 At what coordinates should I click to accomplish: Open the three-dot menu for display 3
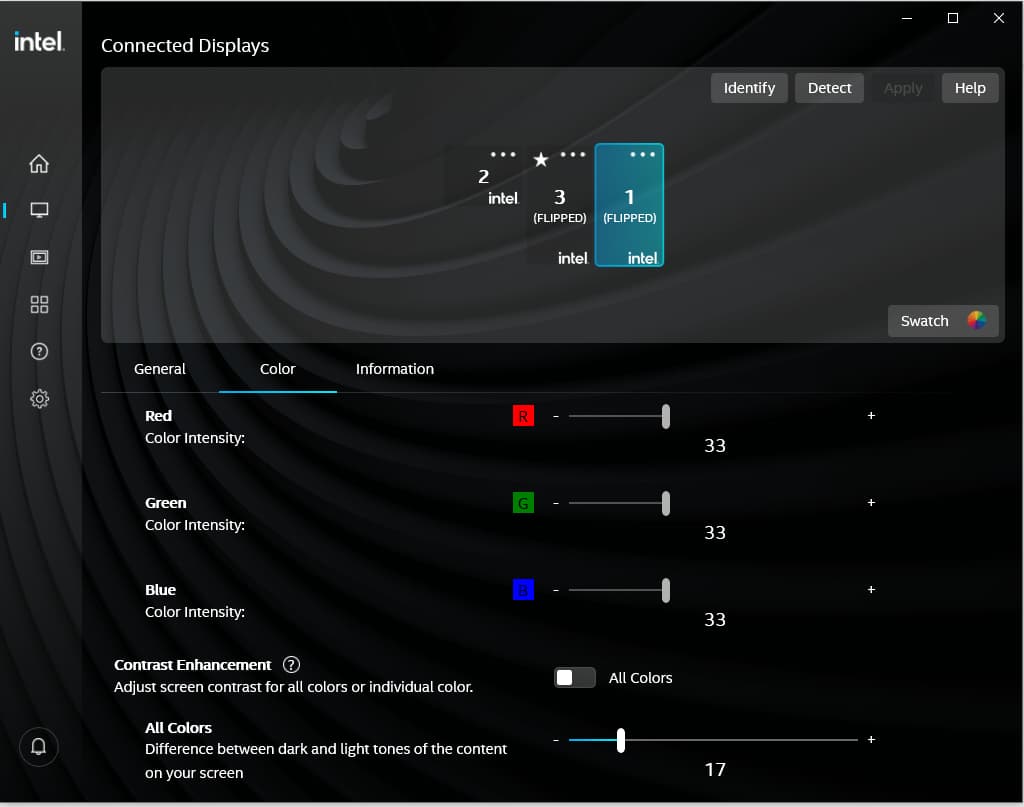point(572,155)
